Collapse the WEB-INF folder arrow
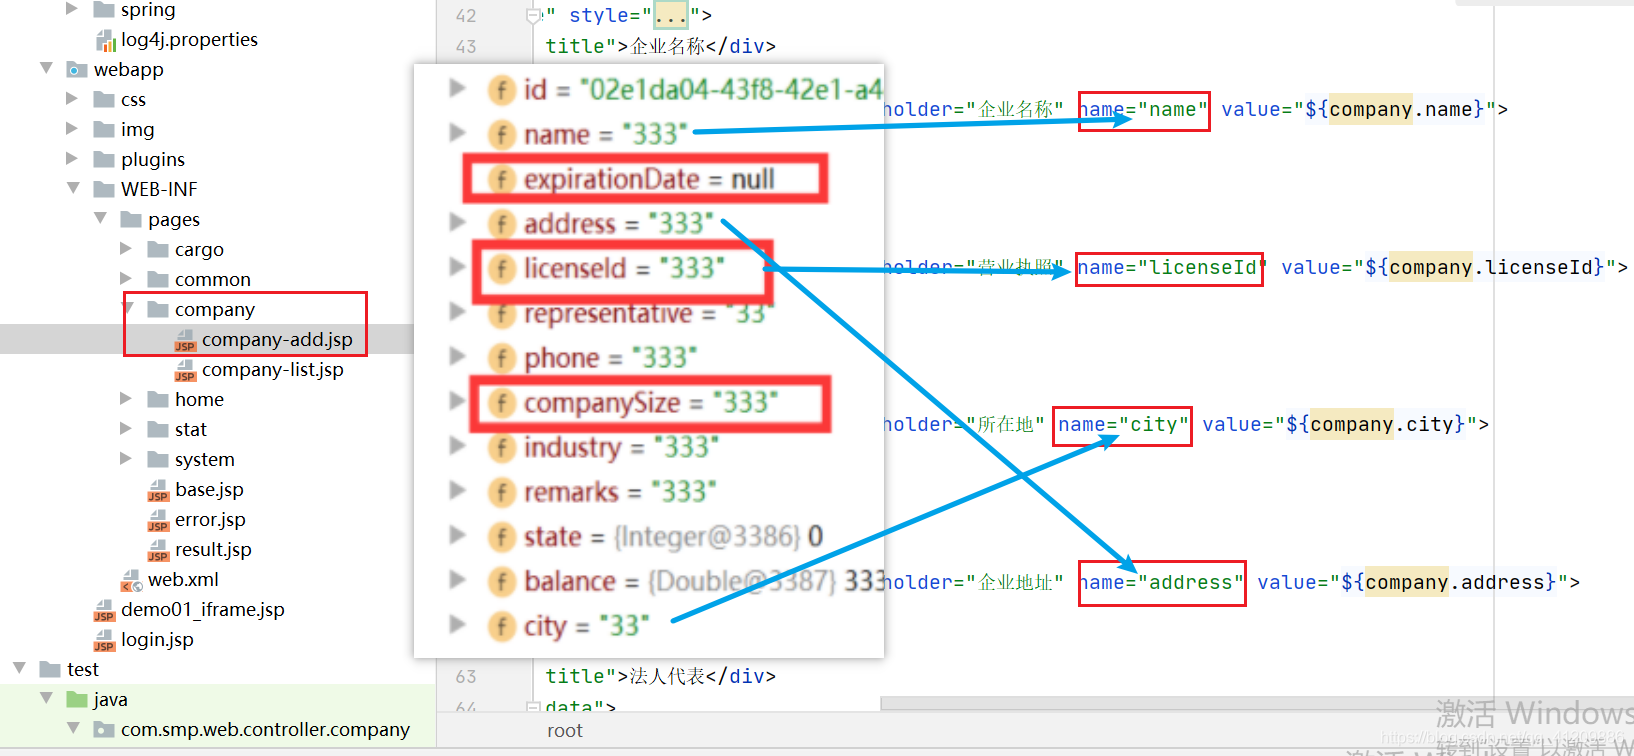 coord(73,188)
